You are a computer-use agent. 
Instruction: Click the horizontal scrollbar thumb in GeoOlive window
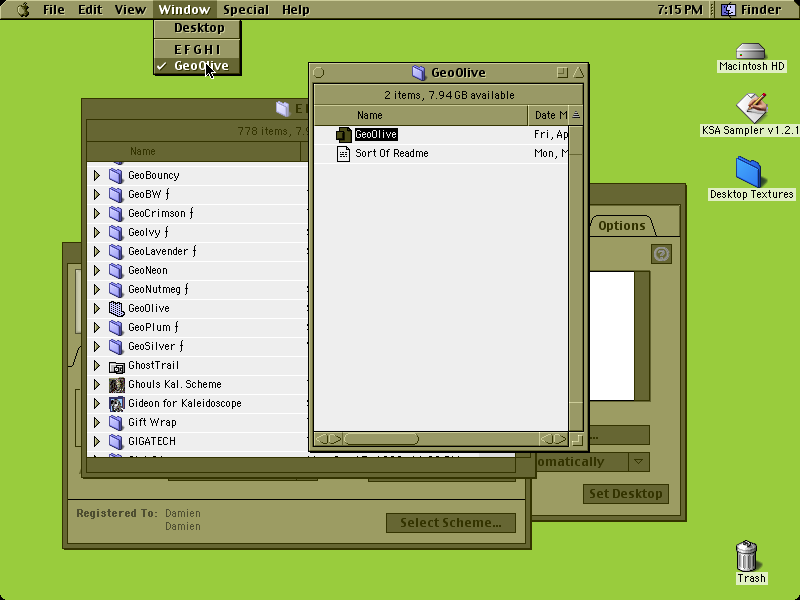[x=381, y=439]
